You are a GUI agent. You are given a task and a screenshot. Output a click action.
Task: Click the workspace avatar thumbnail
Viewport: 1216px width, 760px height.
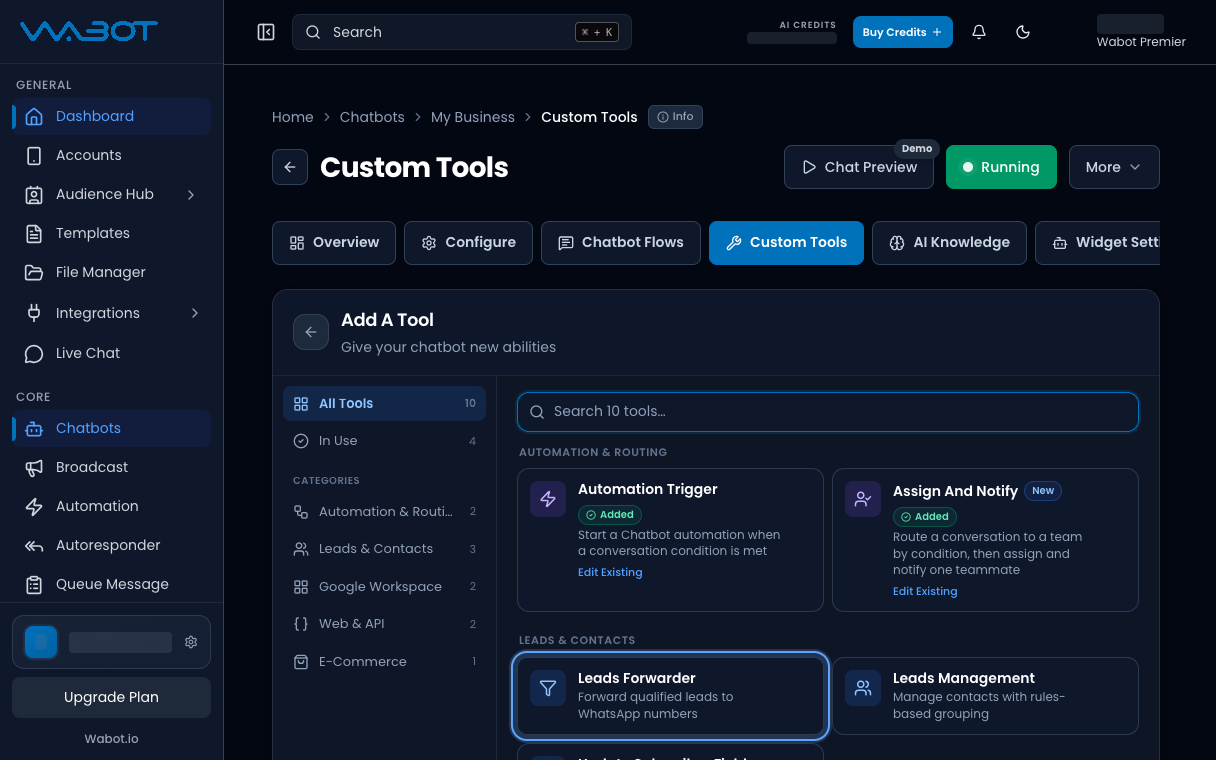[41, 642]
